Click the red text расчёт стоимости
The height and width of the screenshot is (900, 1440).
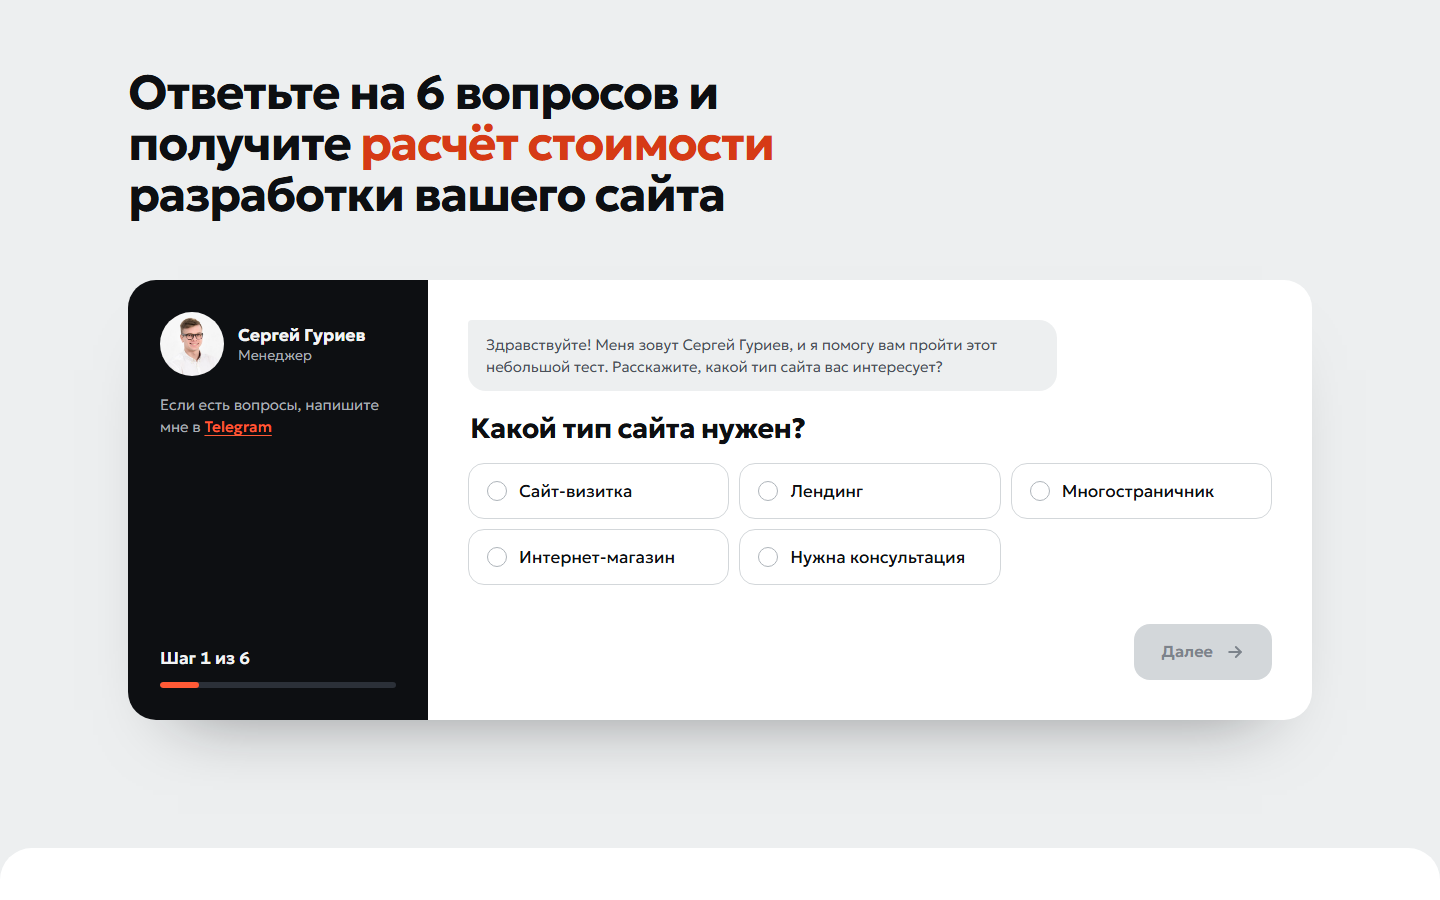(x=567, y=145)
